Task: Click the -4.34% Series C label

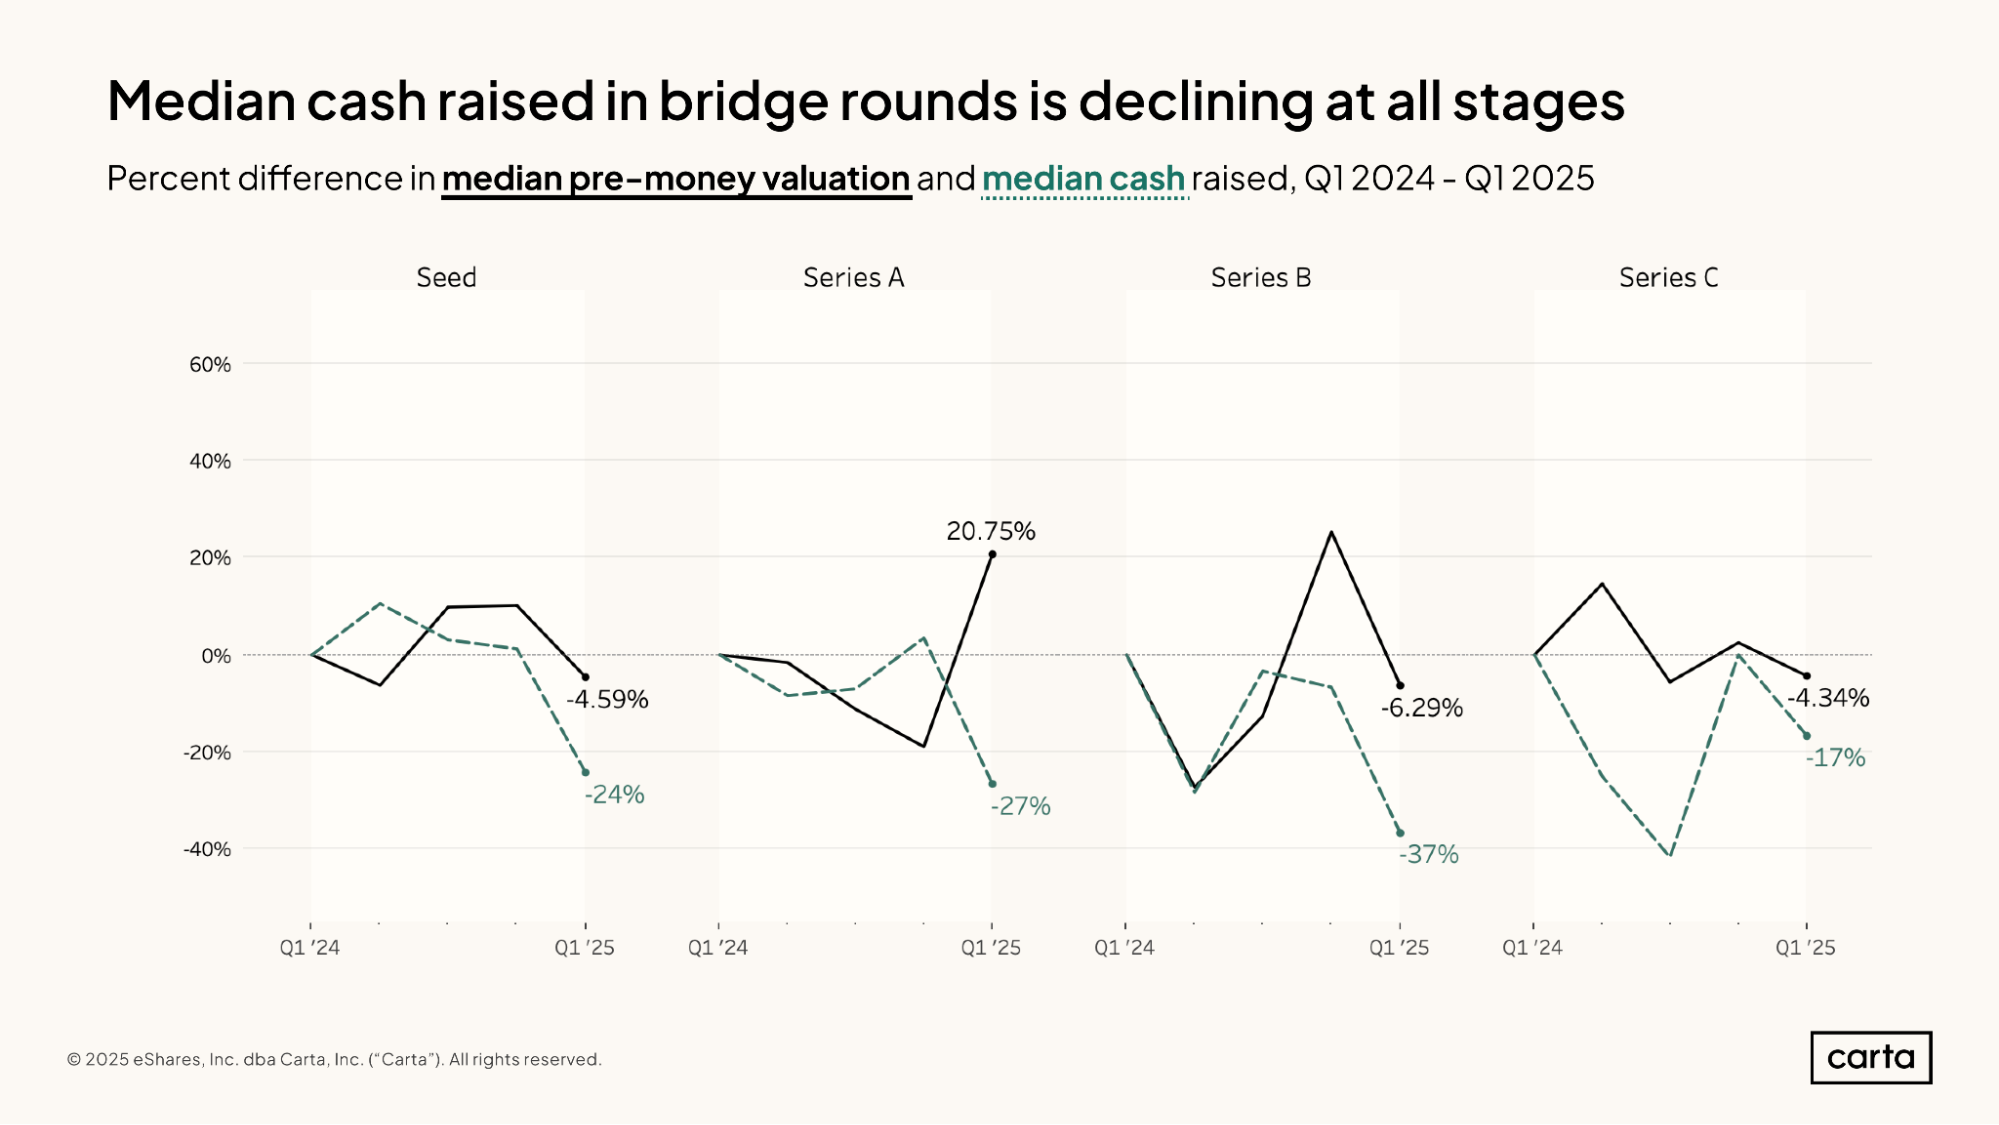Action: 1828,698
